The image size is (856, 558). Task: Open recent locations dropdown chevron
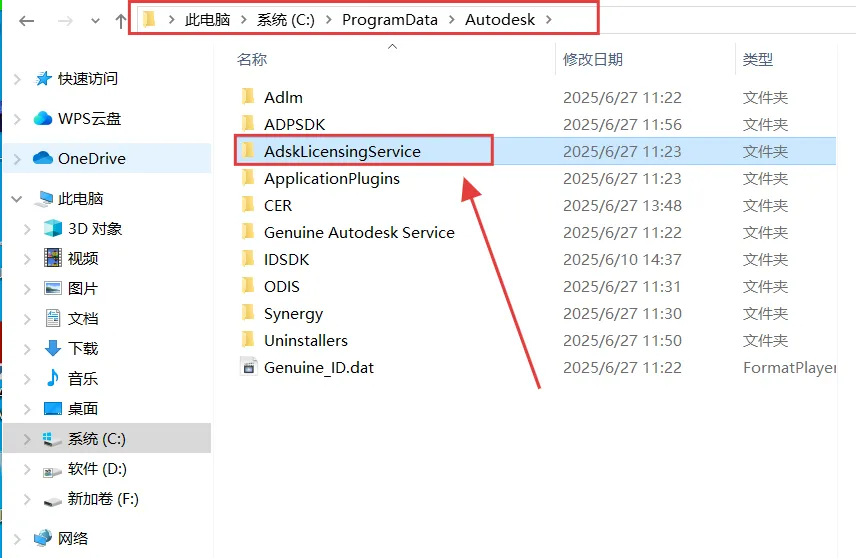pos(96,21)
